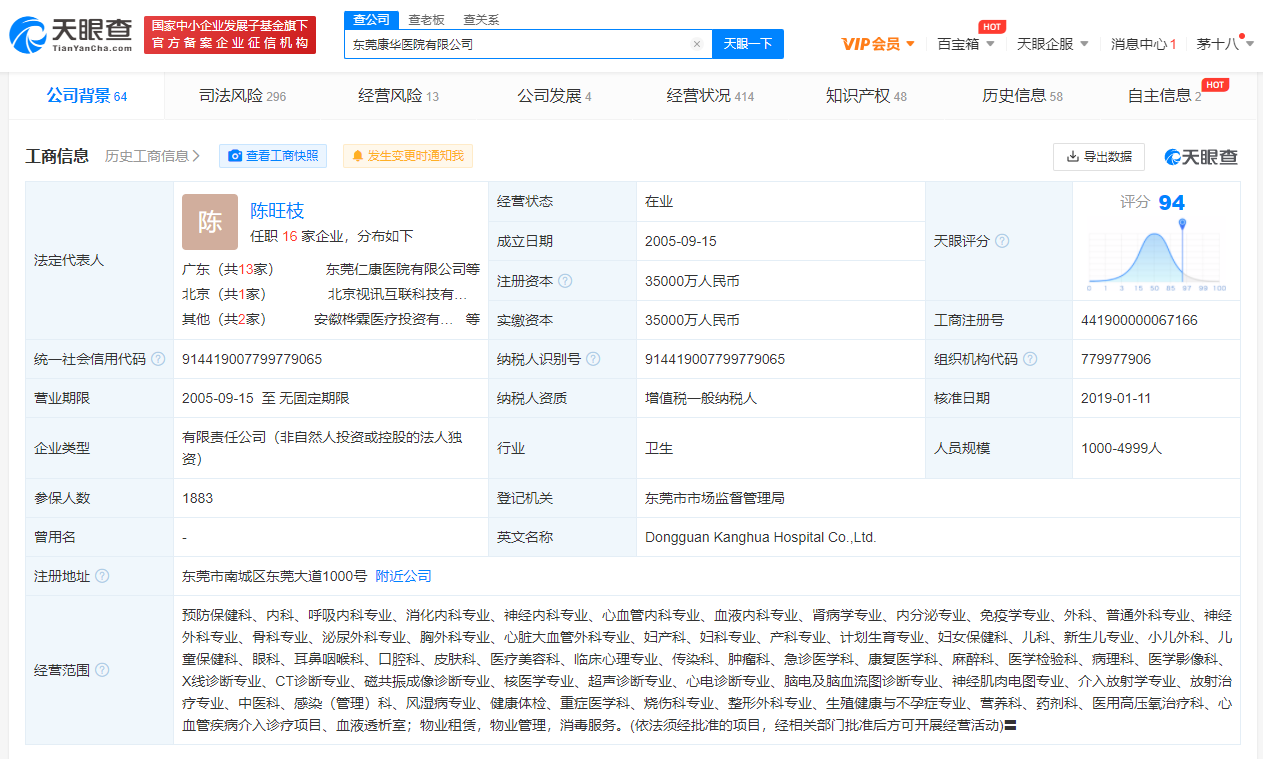
Task: Open the 司法风险 tab
Action: pos(242,96)
